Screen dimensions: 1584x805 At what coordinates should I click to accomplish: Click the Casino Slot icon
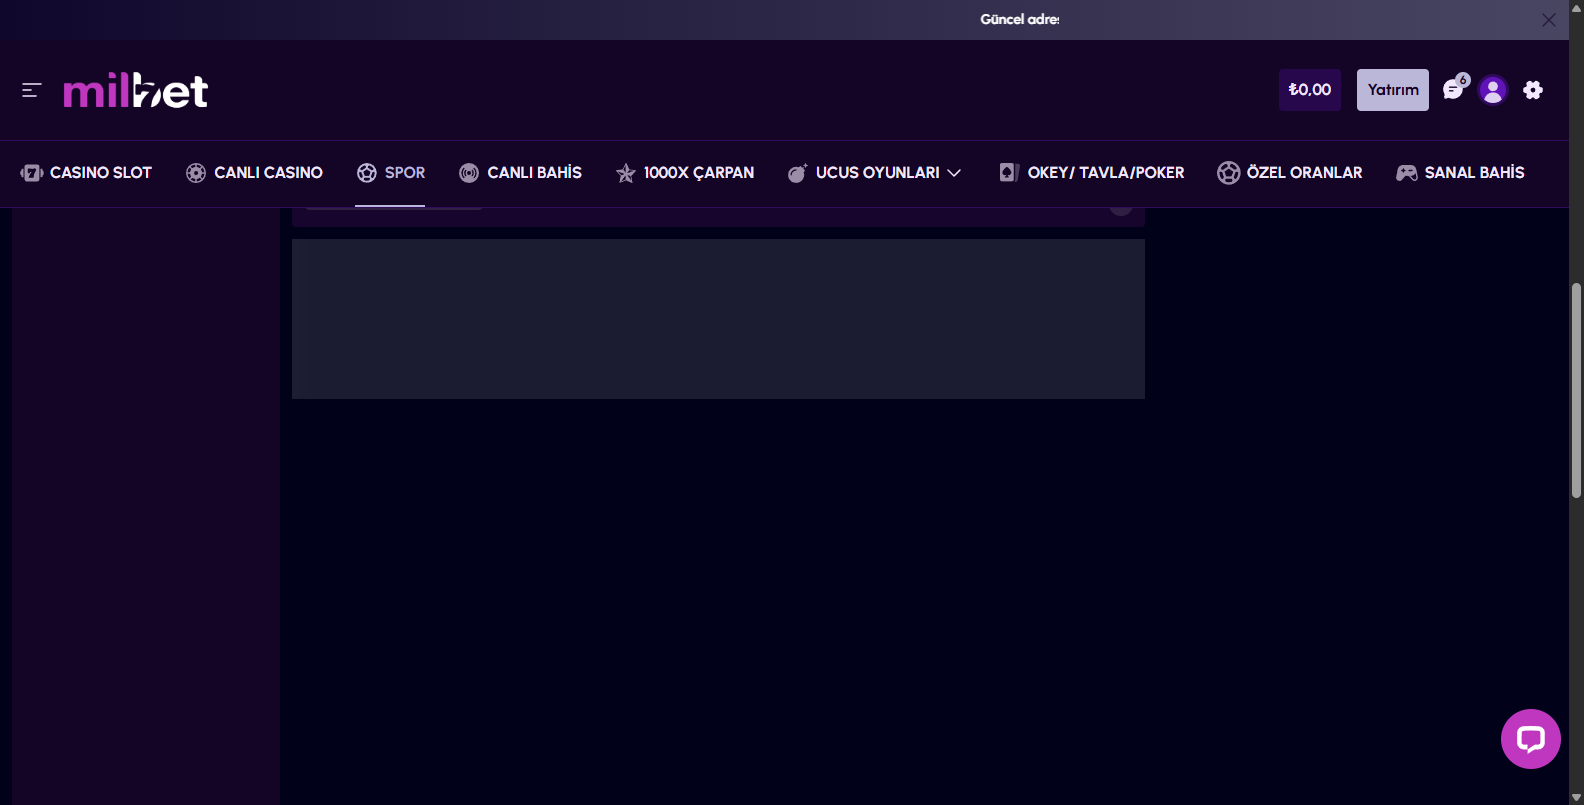pos(31,173)
